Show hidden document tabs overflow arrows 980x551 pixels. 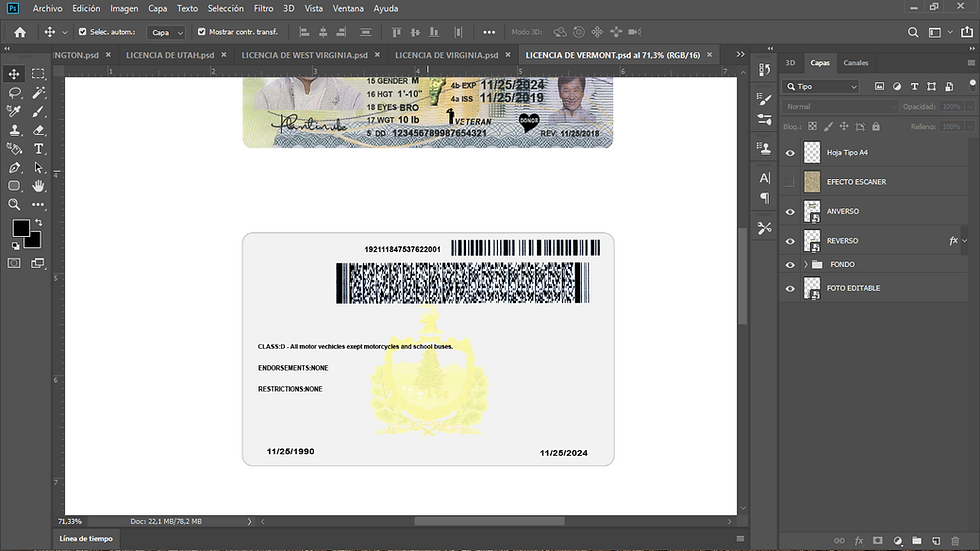coord(740,54)
